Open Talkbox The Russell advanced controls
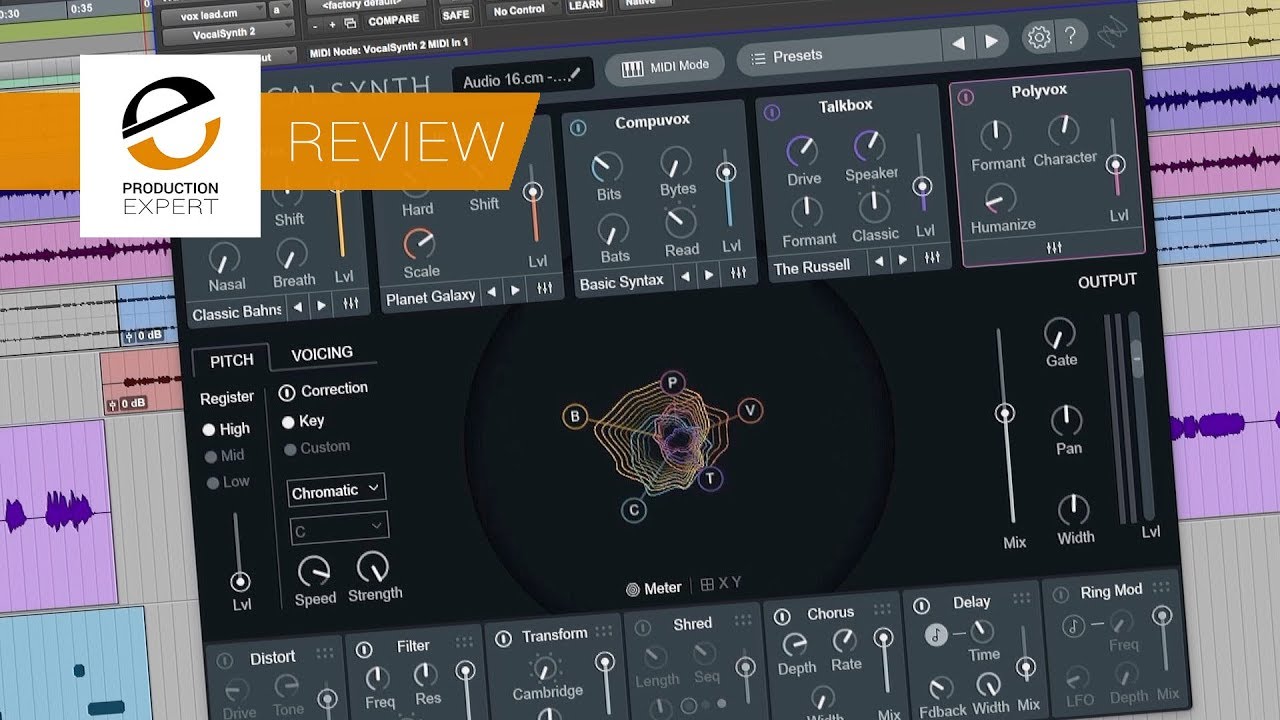This screenshot has width=1280, height=720. (932, 258)
